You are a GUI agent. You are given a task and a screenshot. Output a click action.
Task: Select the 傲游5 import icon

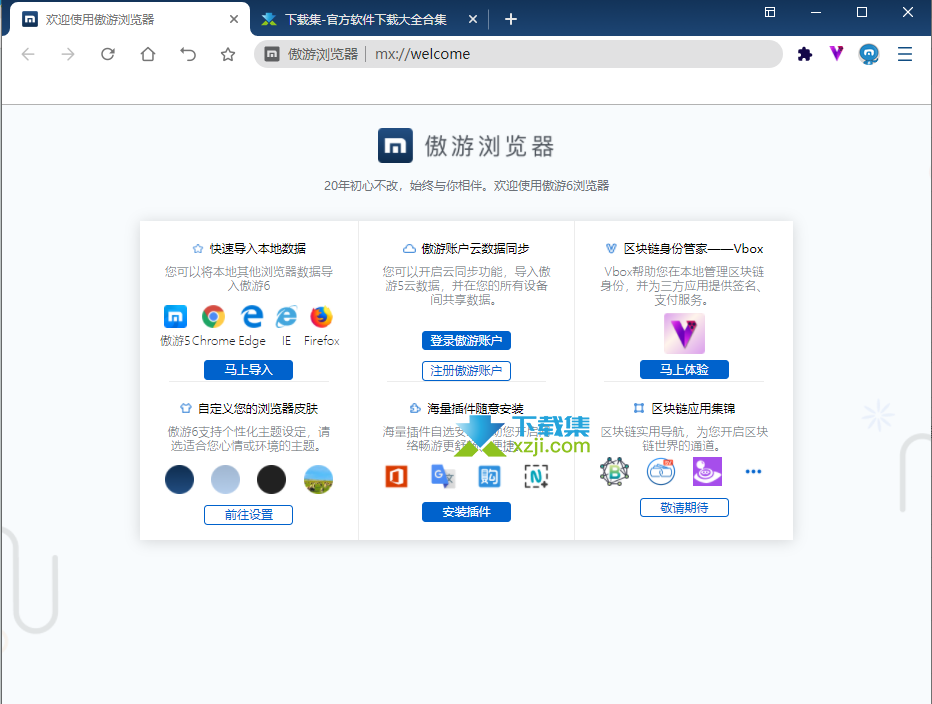[x=175, y=316]
